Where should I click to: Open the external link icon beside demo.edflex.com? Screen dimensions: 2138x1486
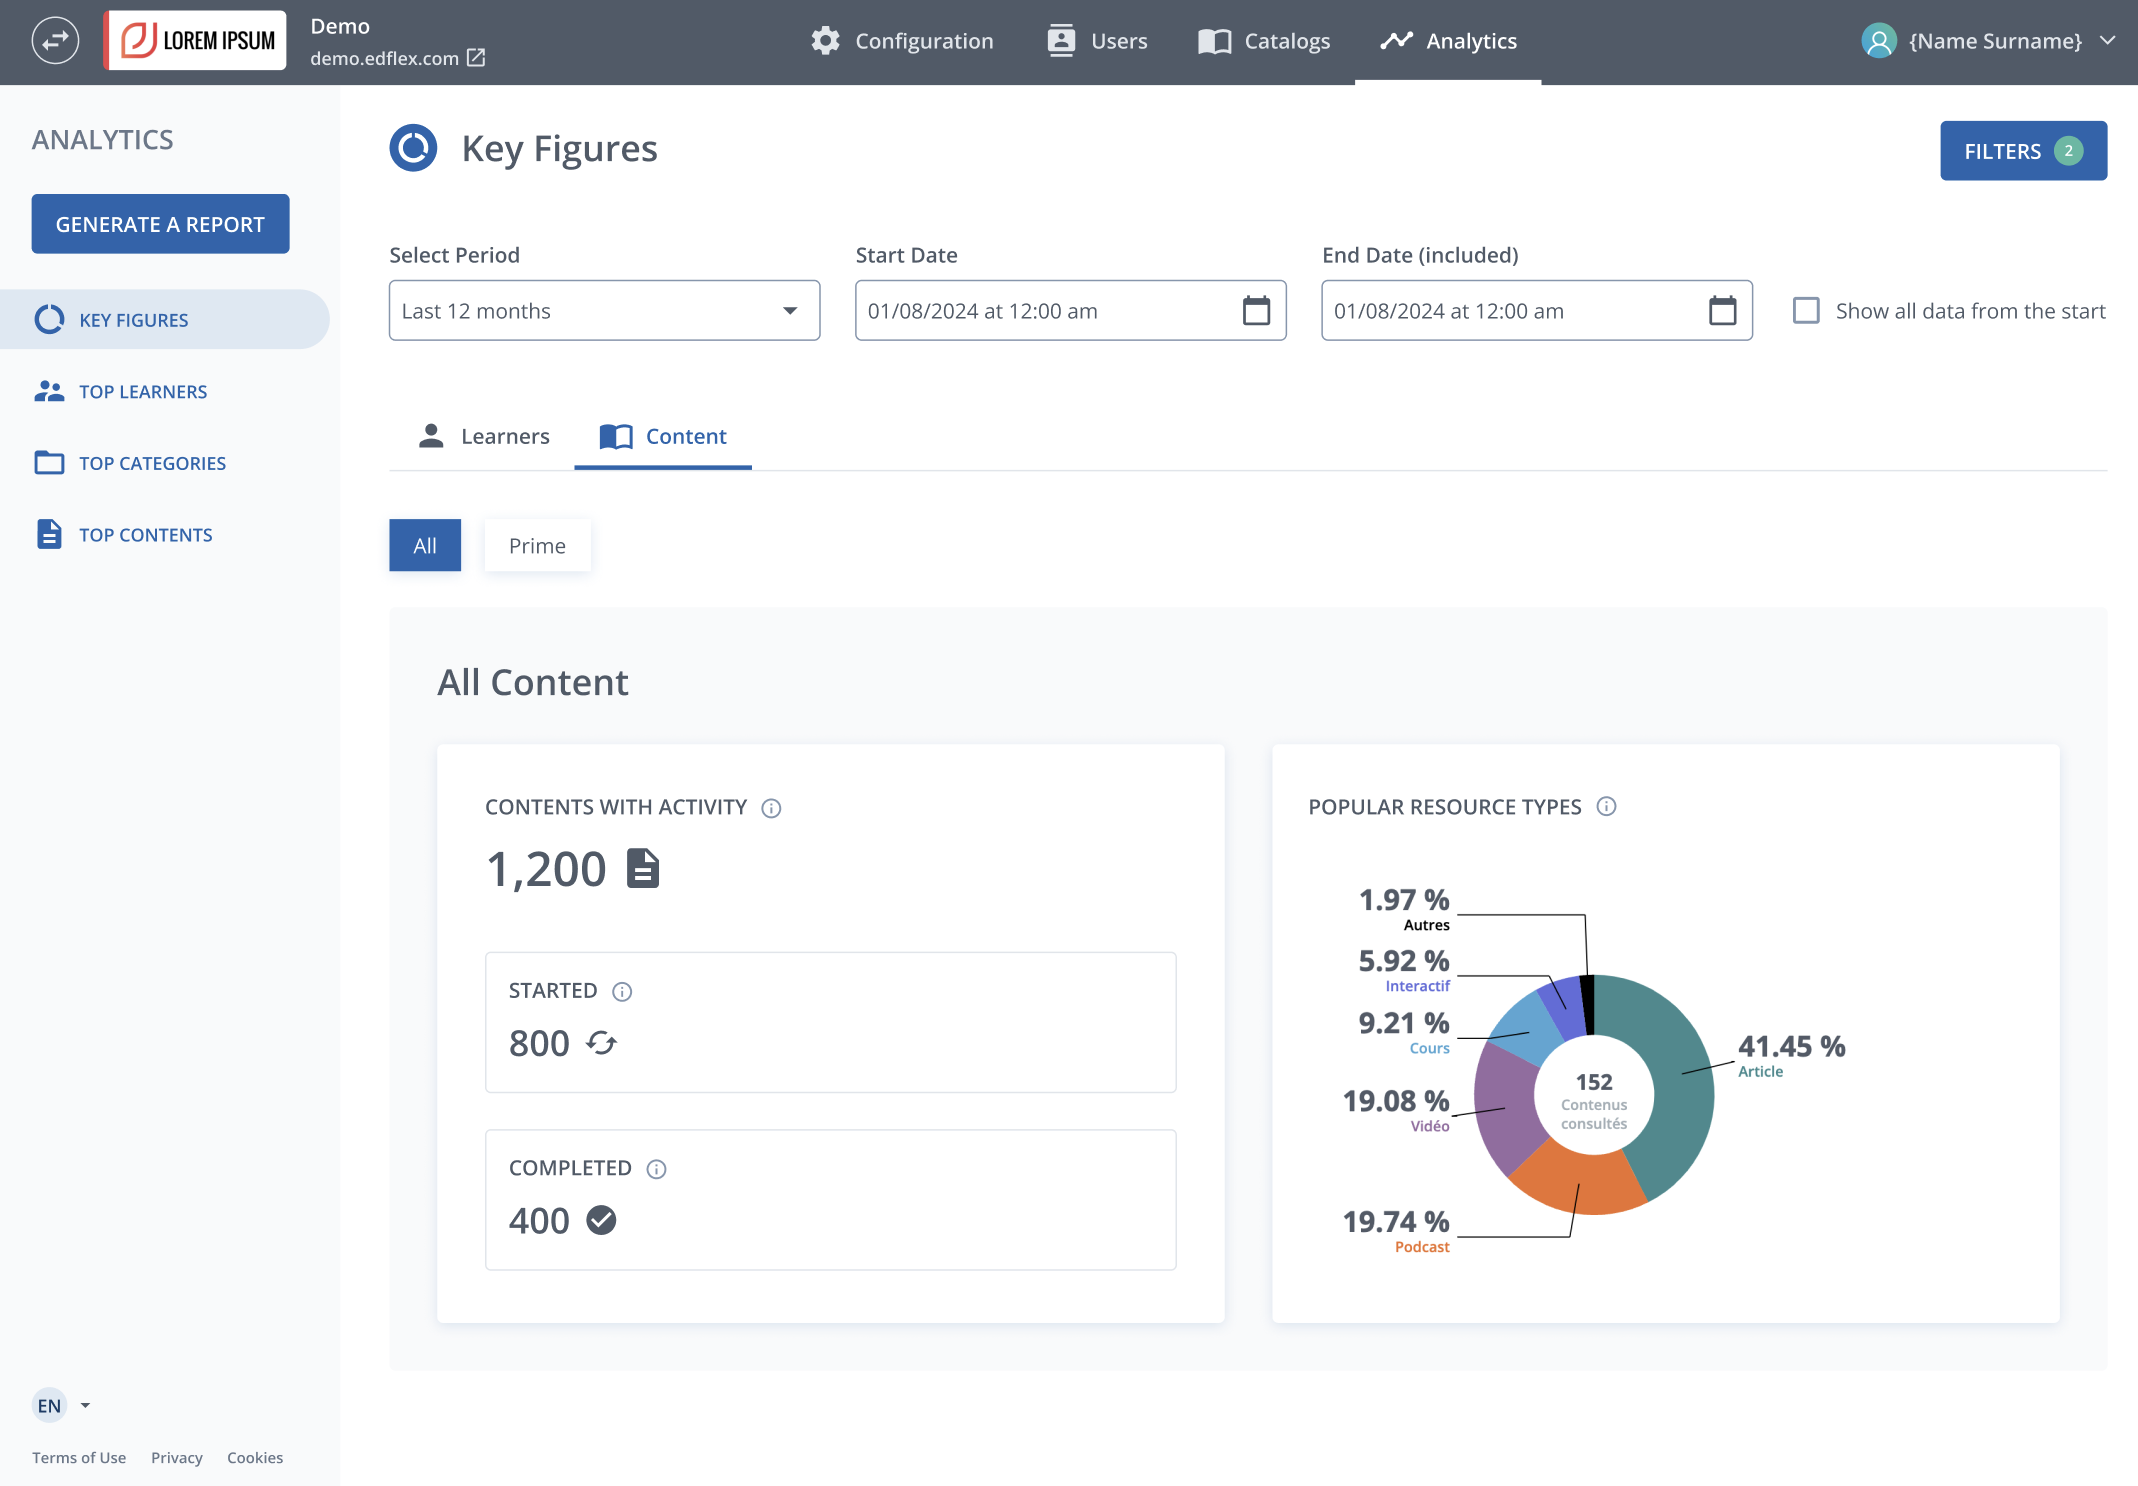[x=477, y=58]
